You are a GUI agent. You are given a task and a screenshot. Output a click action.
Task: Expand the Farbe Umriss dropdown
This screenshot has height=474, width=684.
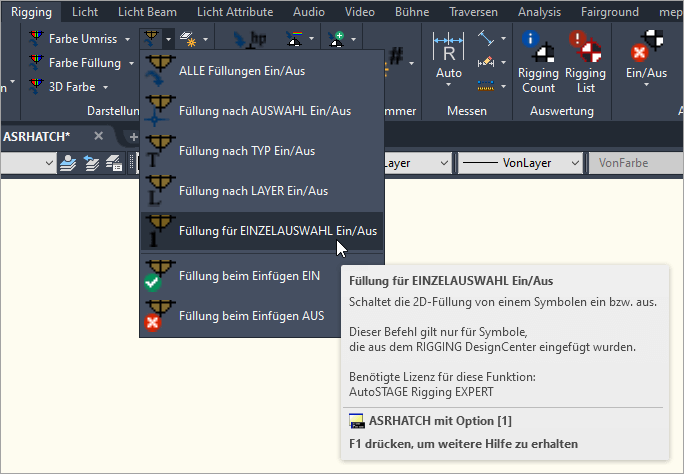click(x=127, y=39)
